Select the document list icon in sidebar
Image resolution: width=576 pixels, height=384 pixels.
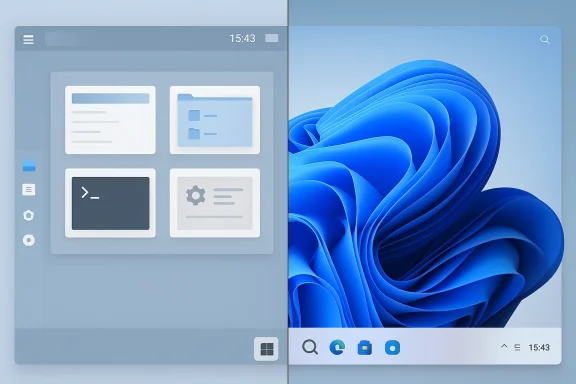(29, 190)
